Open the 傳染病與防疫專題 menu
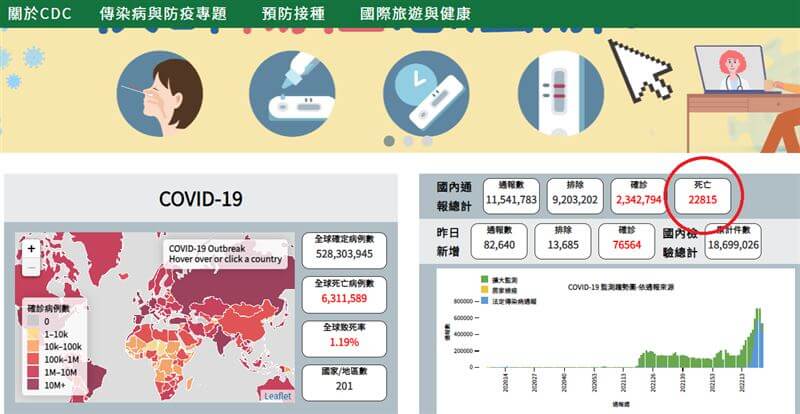 [x=163, y=14]
